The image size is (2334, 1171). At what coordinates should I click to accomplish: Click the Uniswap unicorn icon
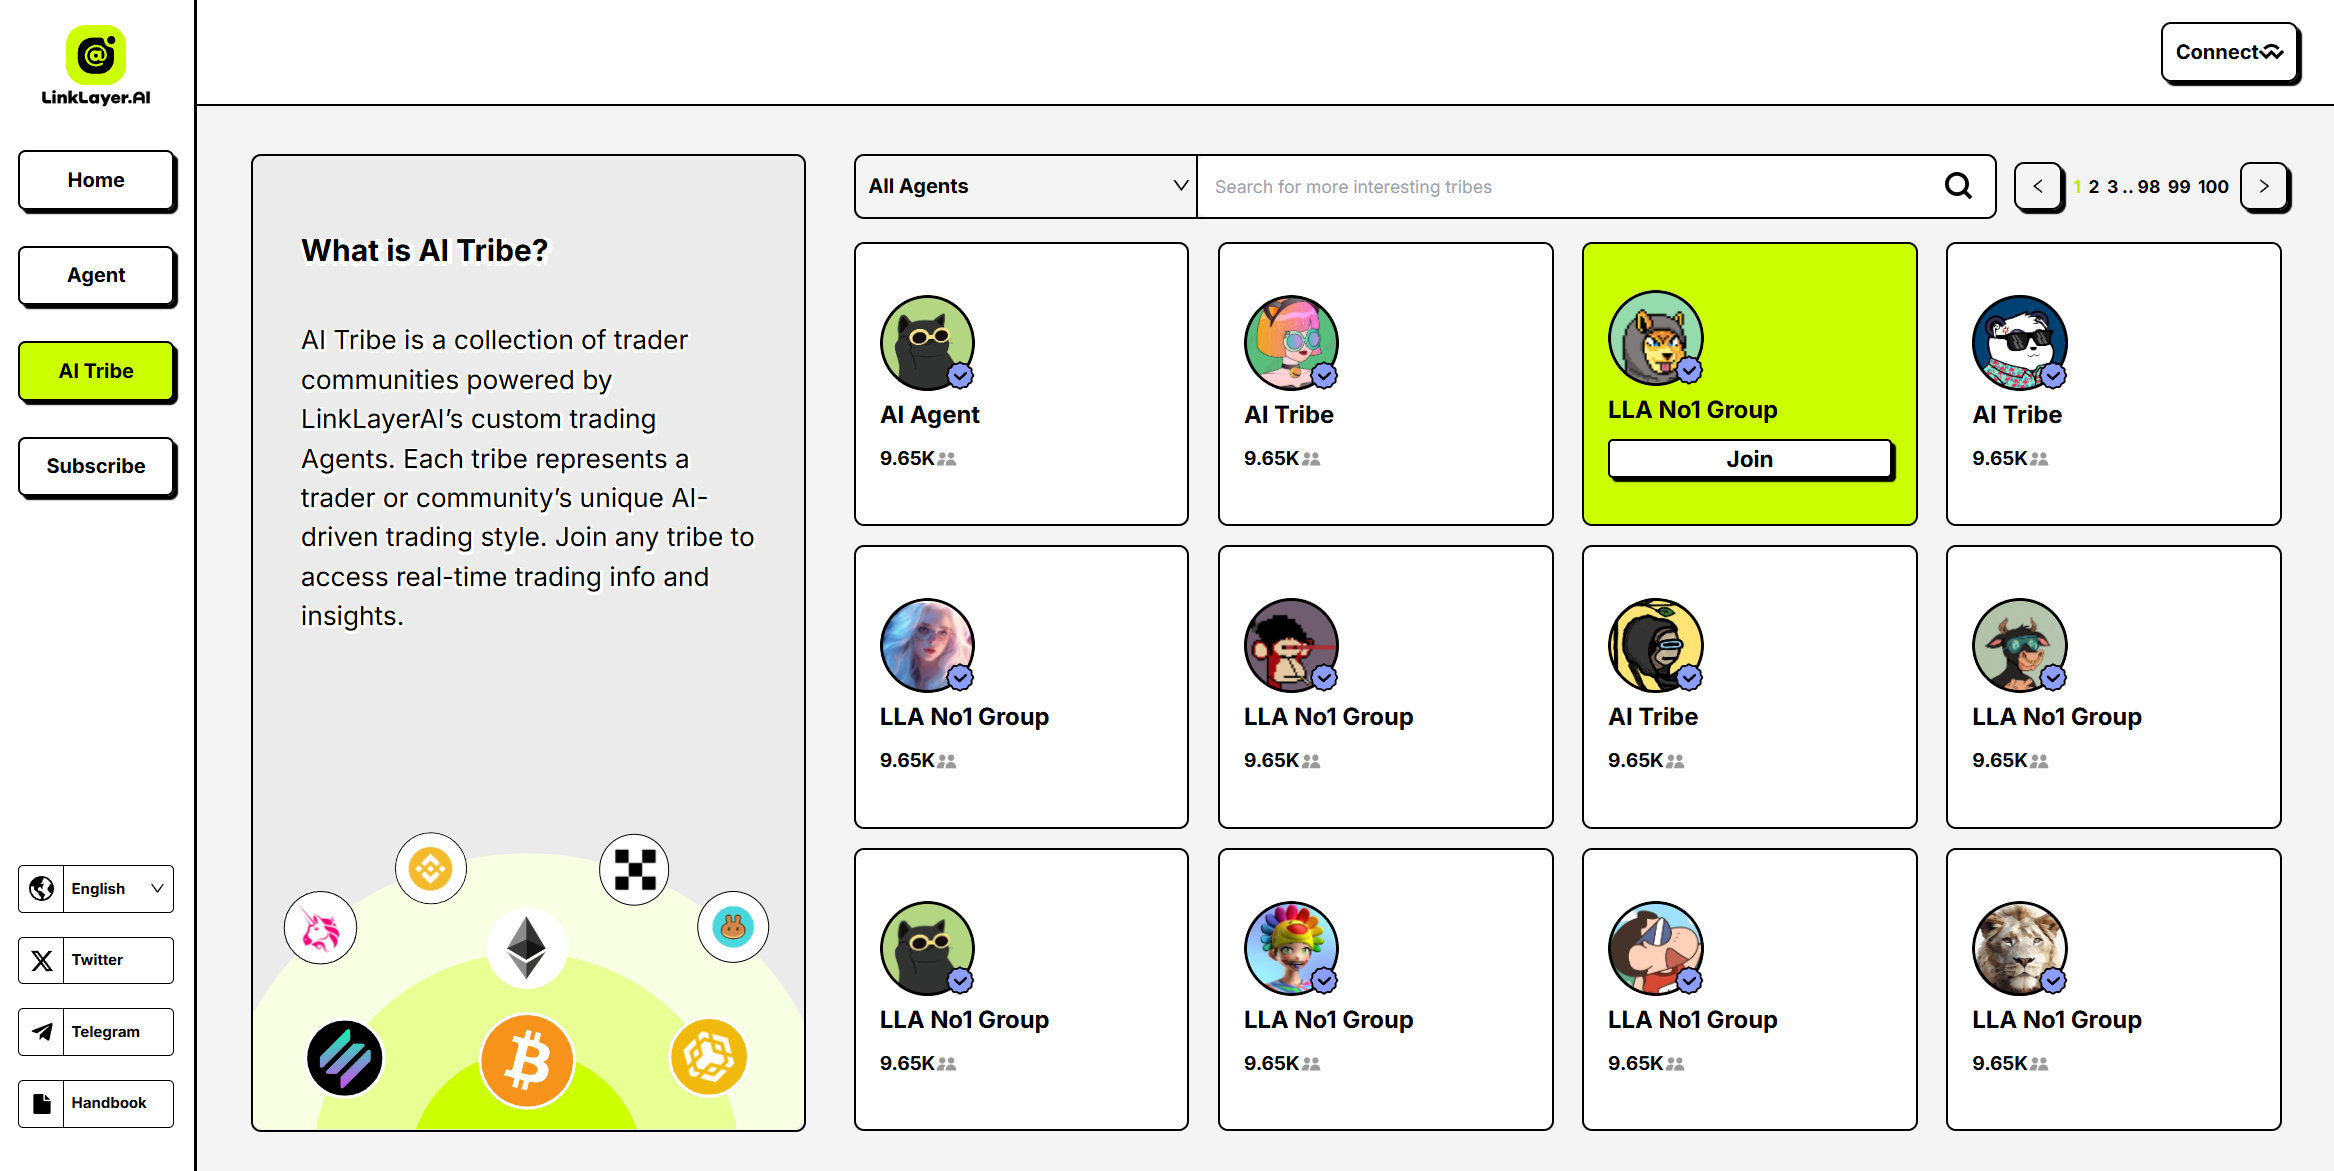[x=320, y=928]
